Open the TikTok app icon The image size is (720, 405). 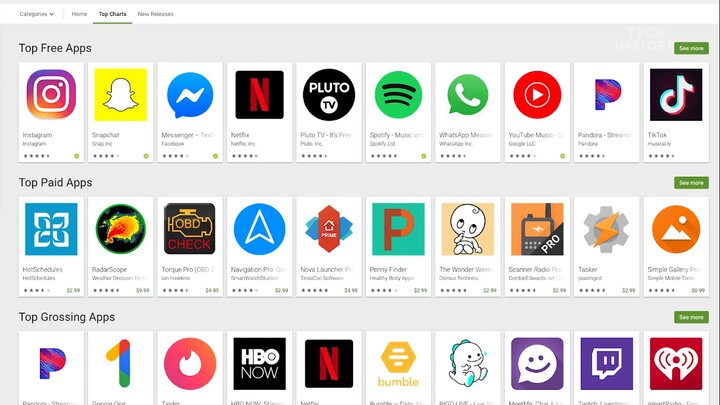[x=676, y=95]
